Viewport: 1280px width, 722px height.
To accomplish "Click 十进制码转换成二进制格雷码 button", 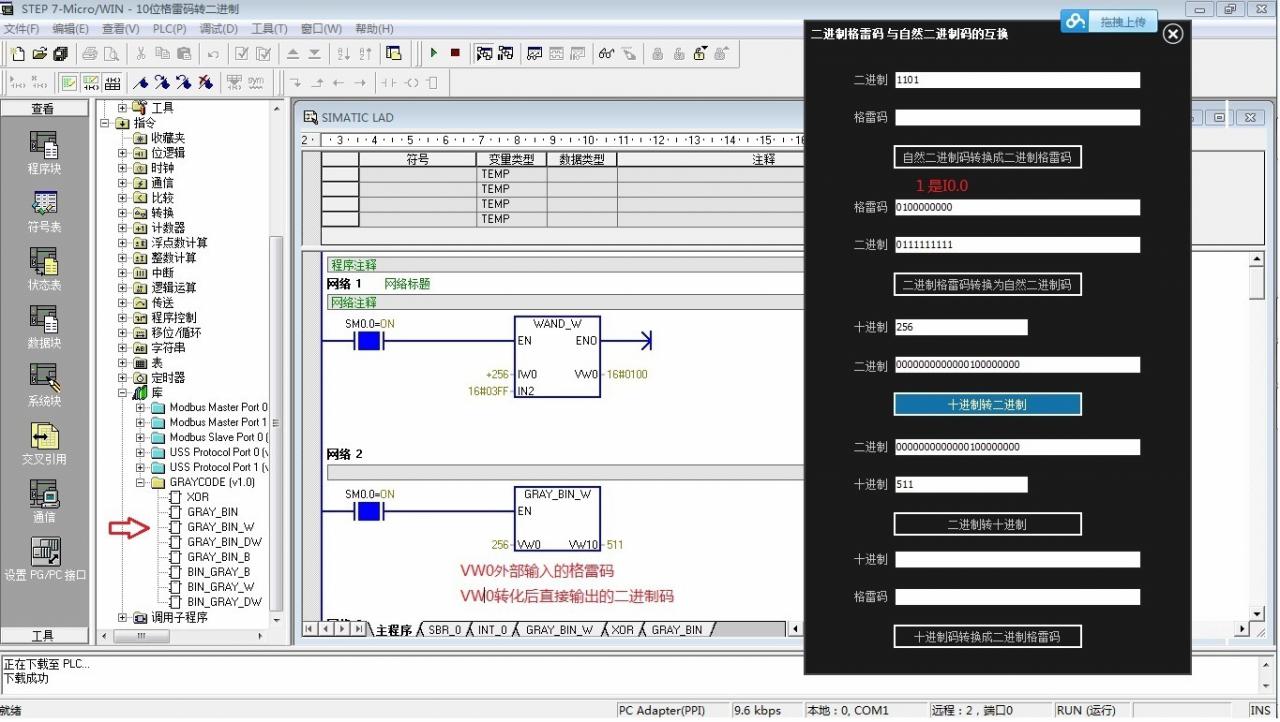I will pos(987,636).
